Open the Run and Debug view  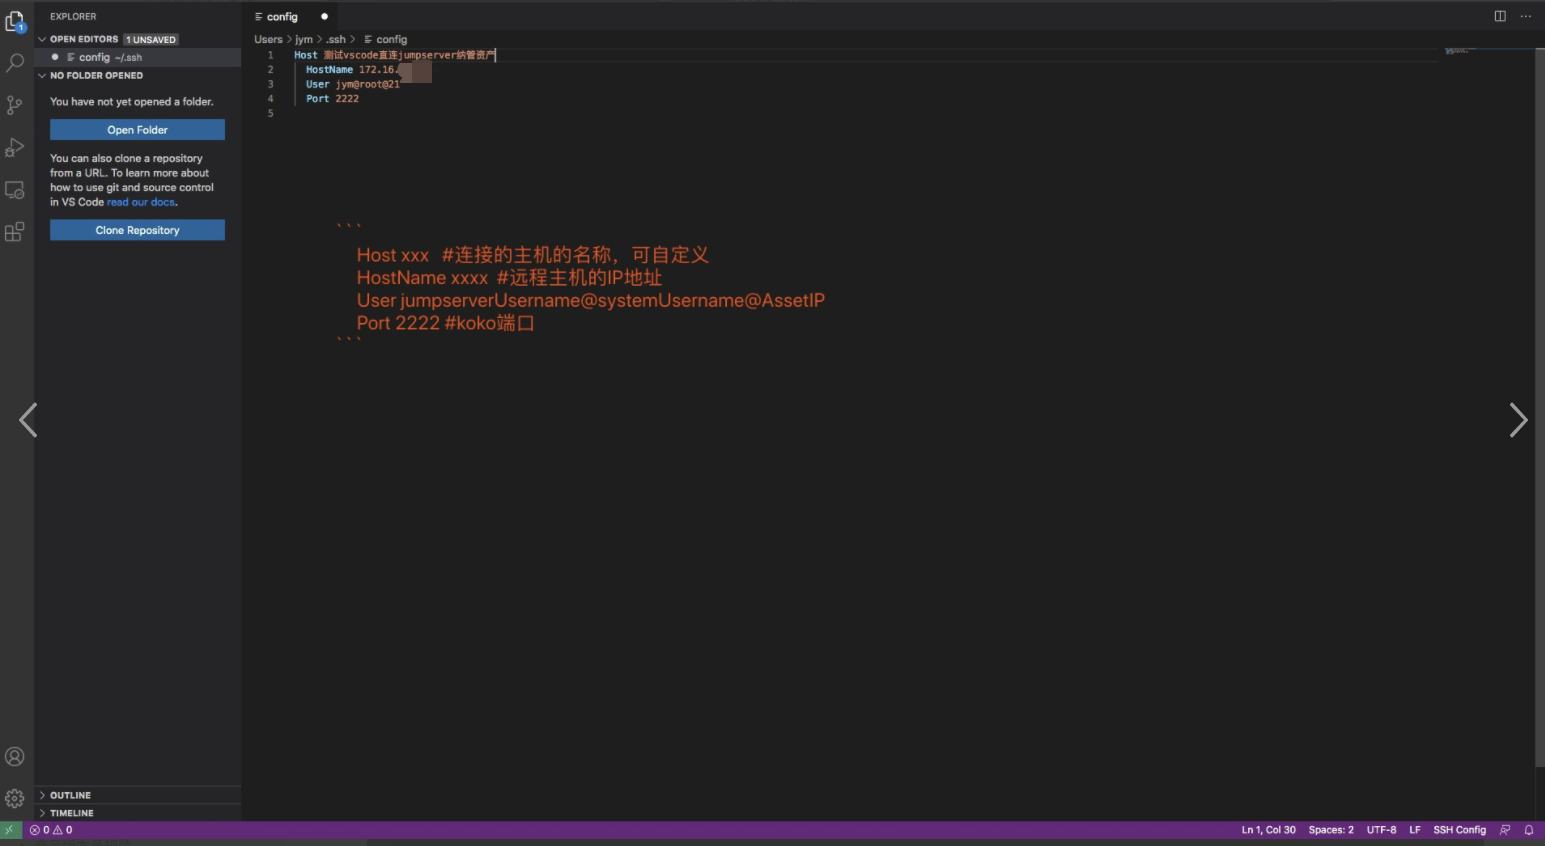pos(14,147)
